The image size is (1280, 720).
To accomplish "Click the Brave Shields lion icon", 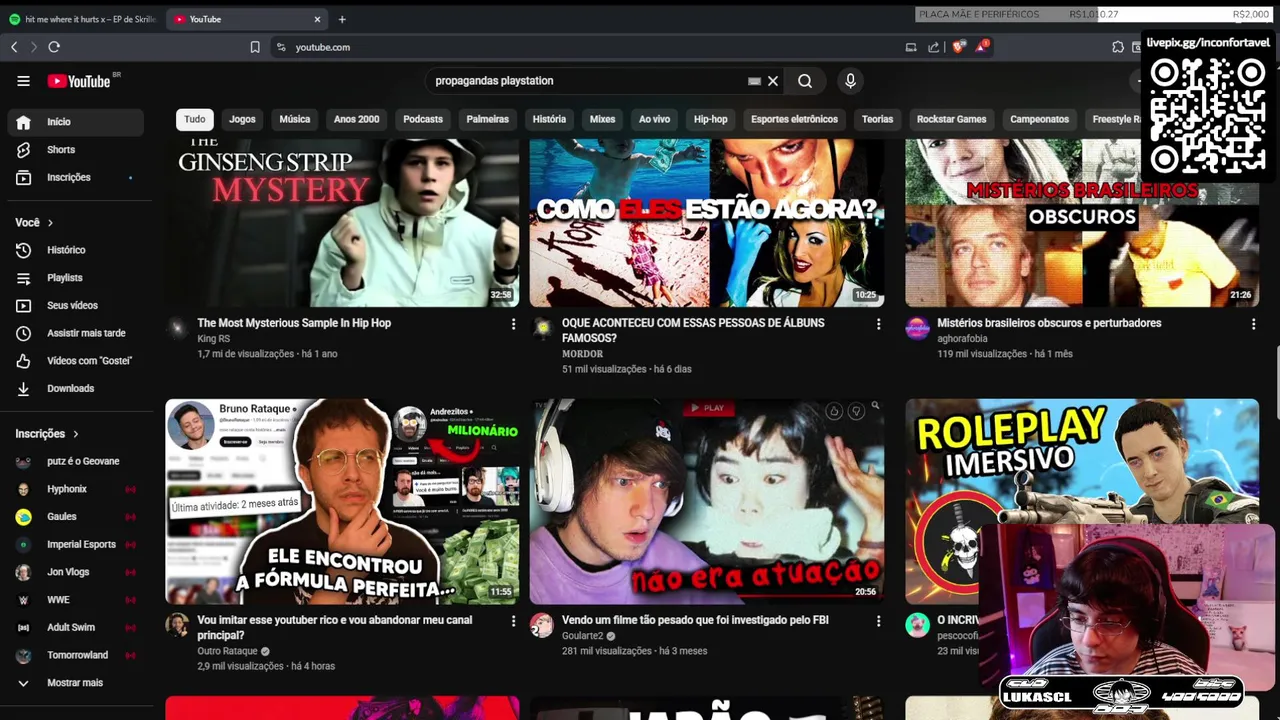I will click(959, 47).
